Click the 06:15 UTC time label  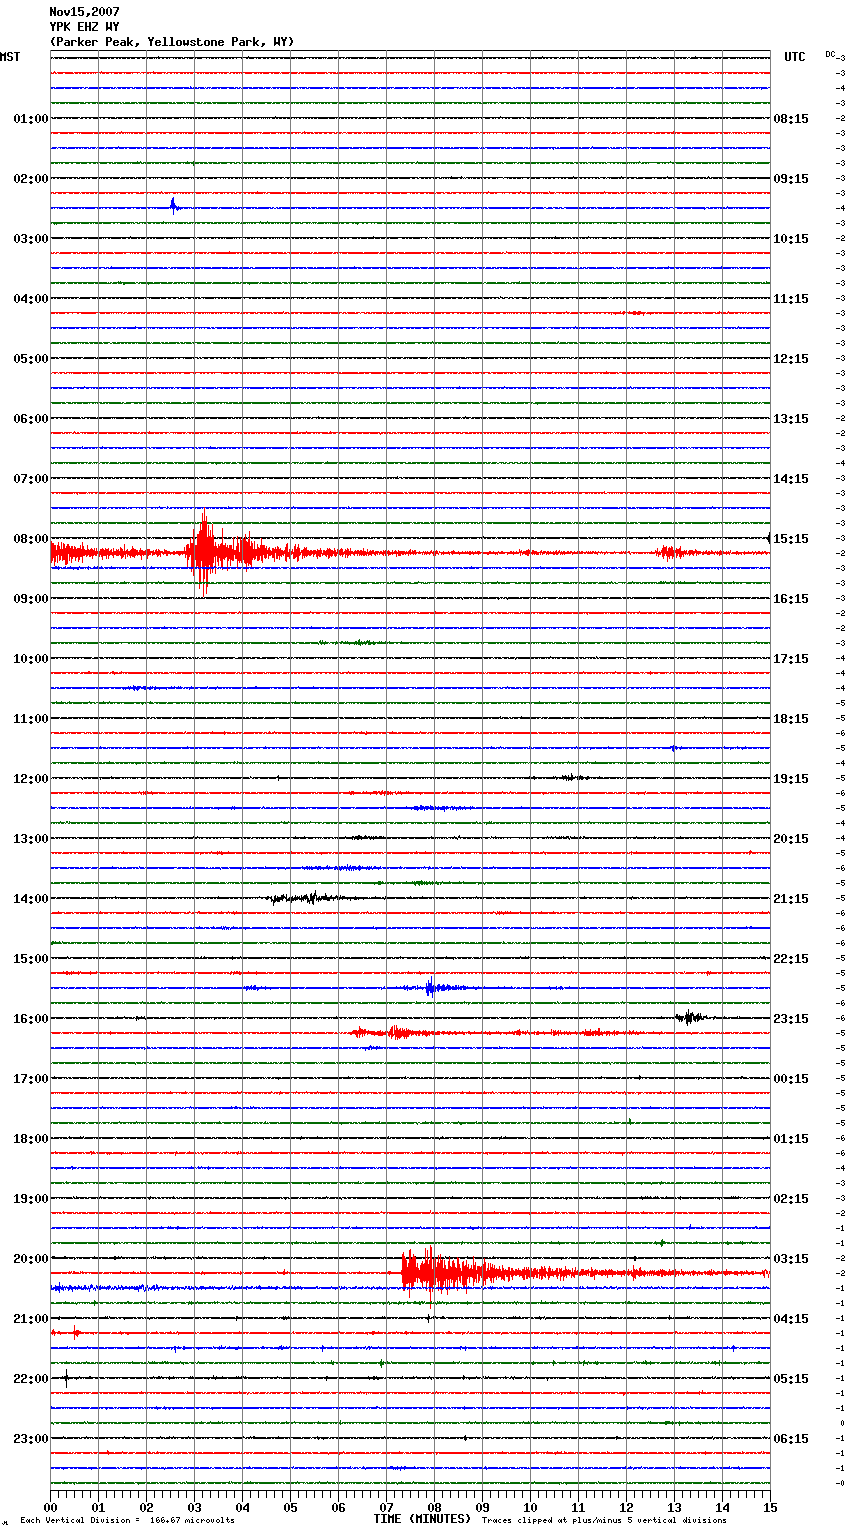791,1439
